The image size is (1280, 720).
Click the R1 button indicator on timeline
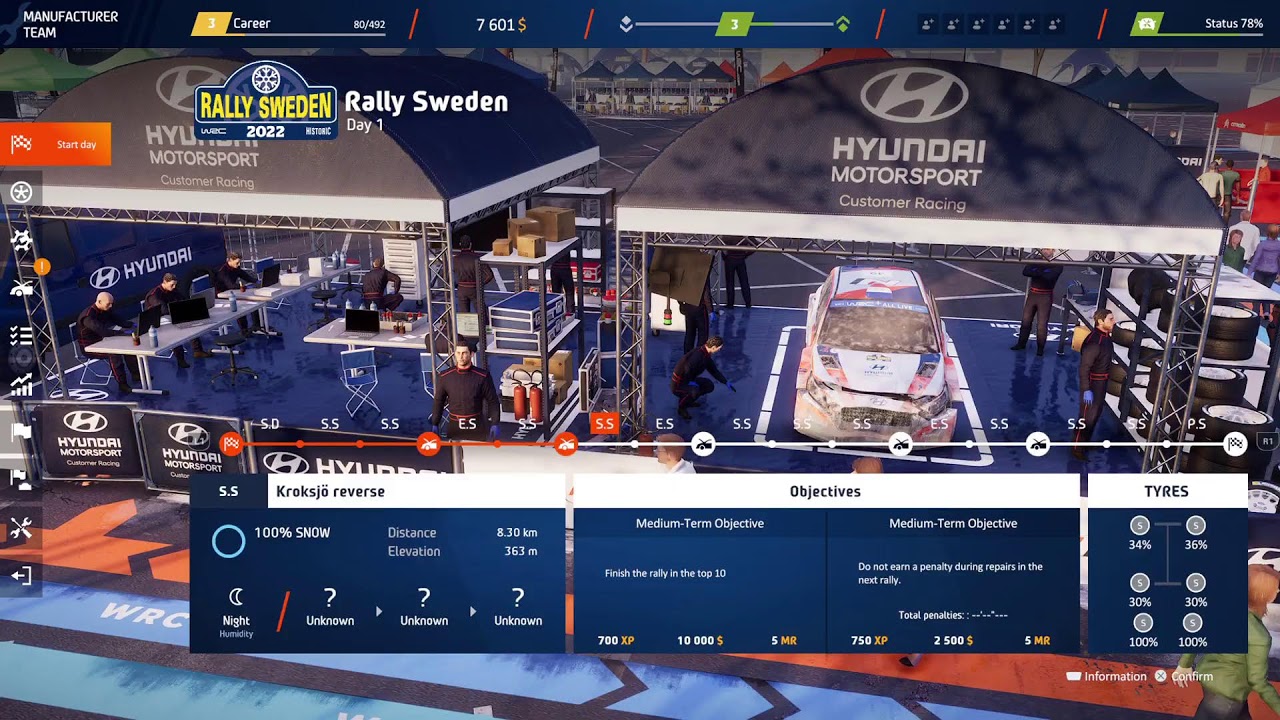click(x=1268, y=440)
